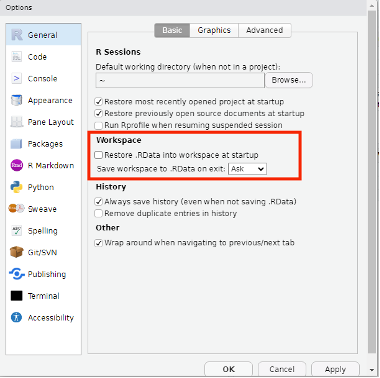Click the History section heading
This screenshot has width=380, height=378.
point(111,187)
